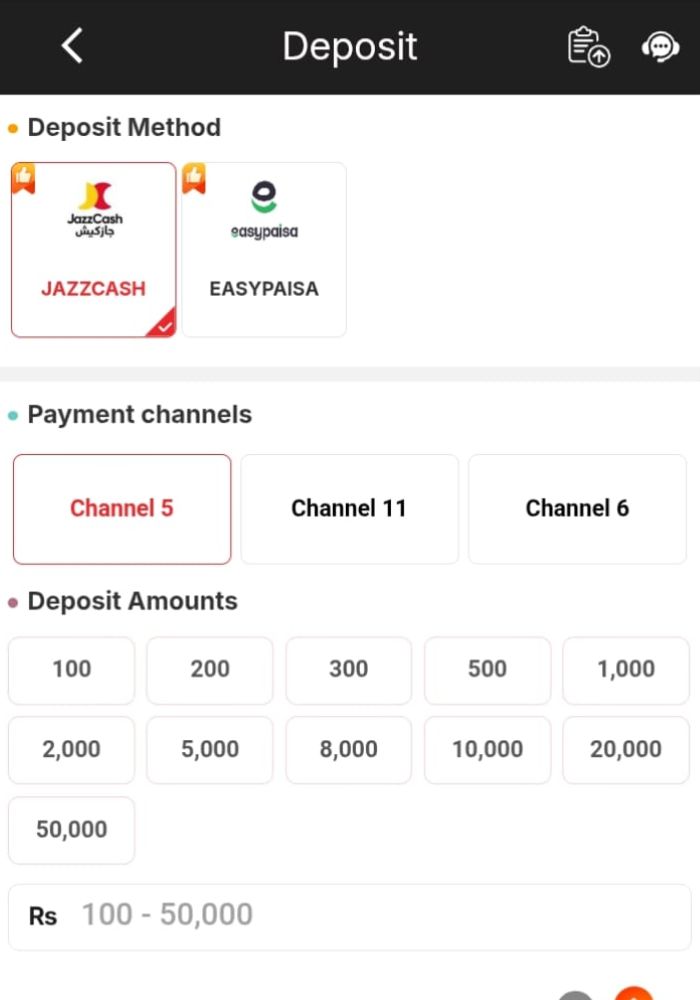The width and height of the screenshot is (700, 1000).
Task: Choose Channel 6 payment channel
Action: (578, 509)
